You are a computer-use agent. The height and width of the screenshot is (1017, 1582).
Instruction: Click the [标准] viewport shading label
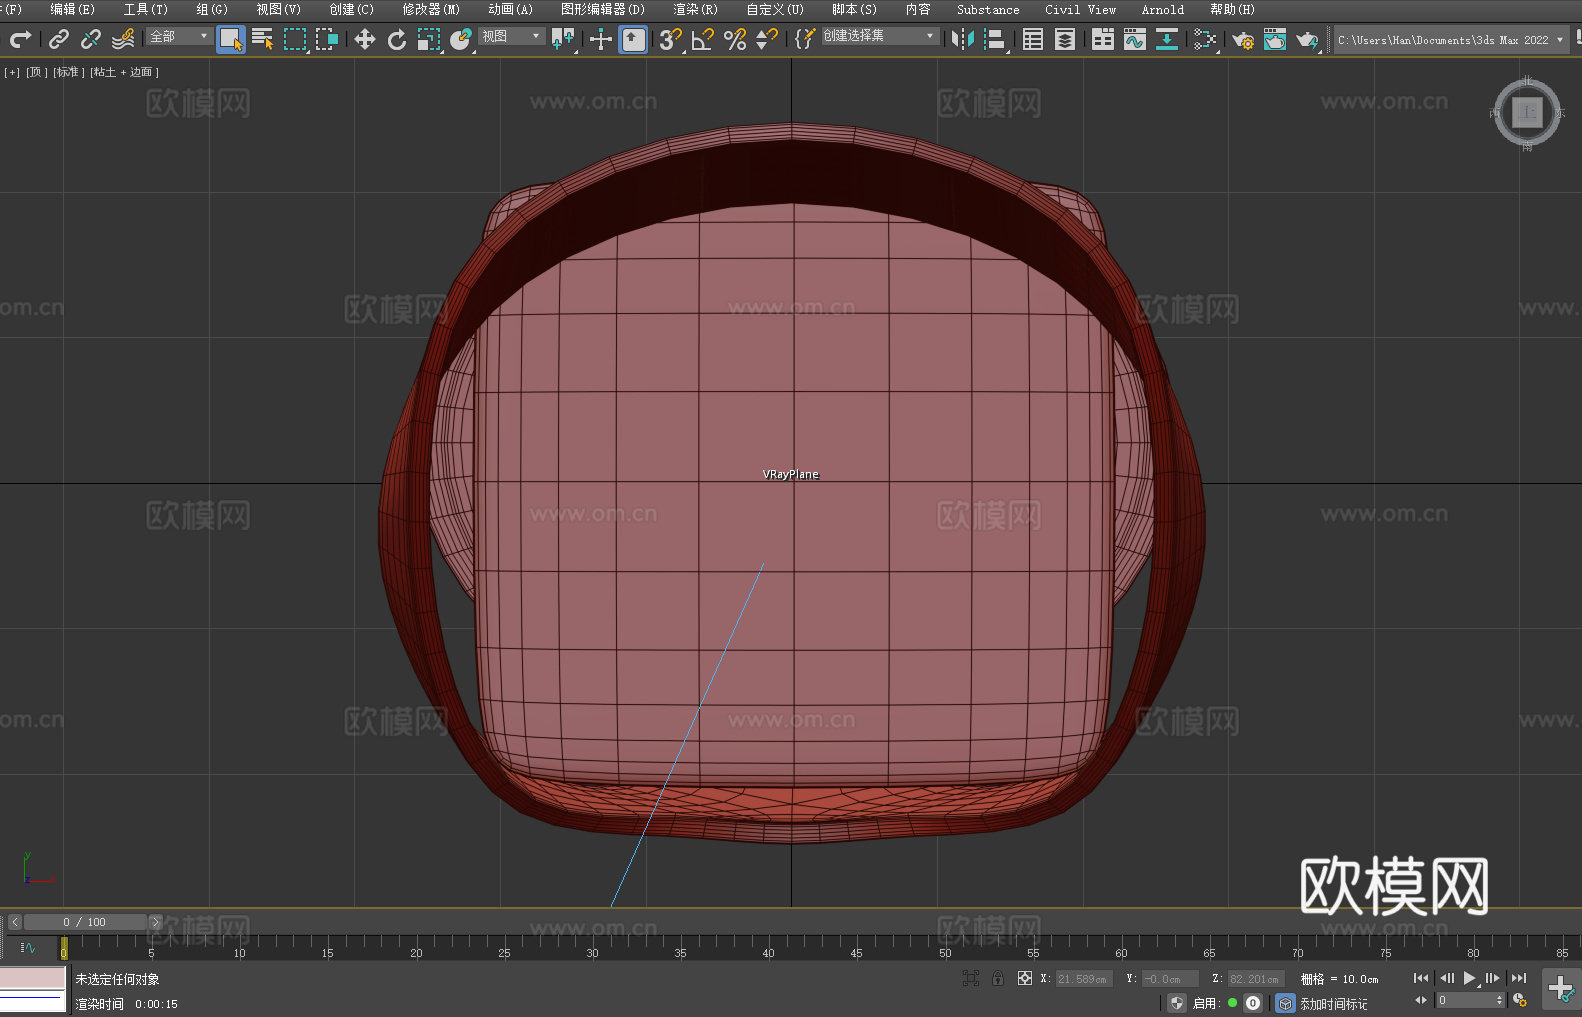[x=68, y=72]
